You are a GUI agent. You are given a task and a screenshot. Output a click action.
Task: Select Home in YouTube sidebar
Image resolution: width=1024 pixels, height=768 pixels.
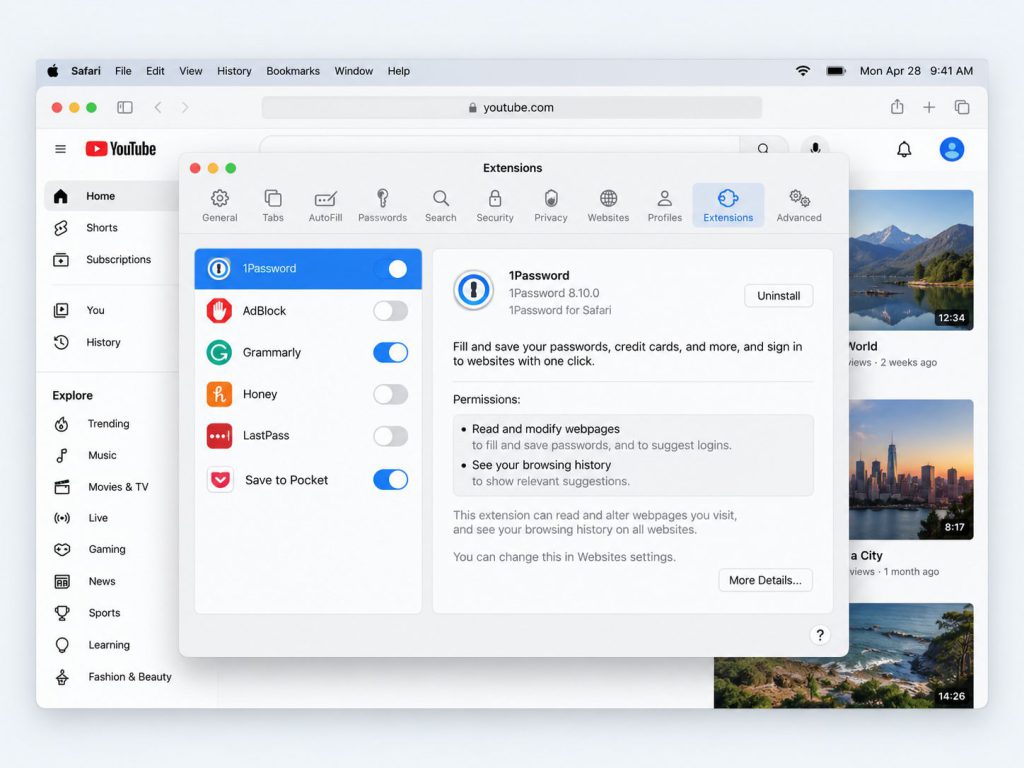coord(112,196)
